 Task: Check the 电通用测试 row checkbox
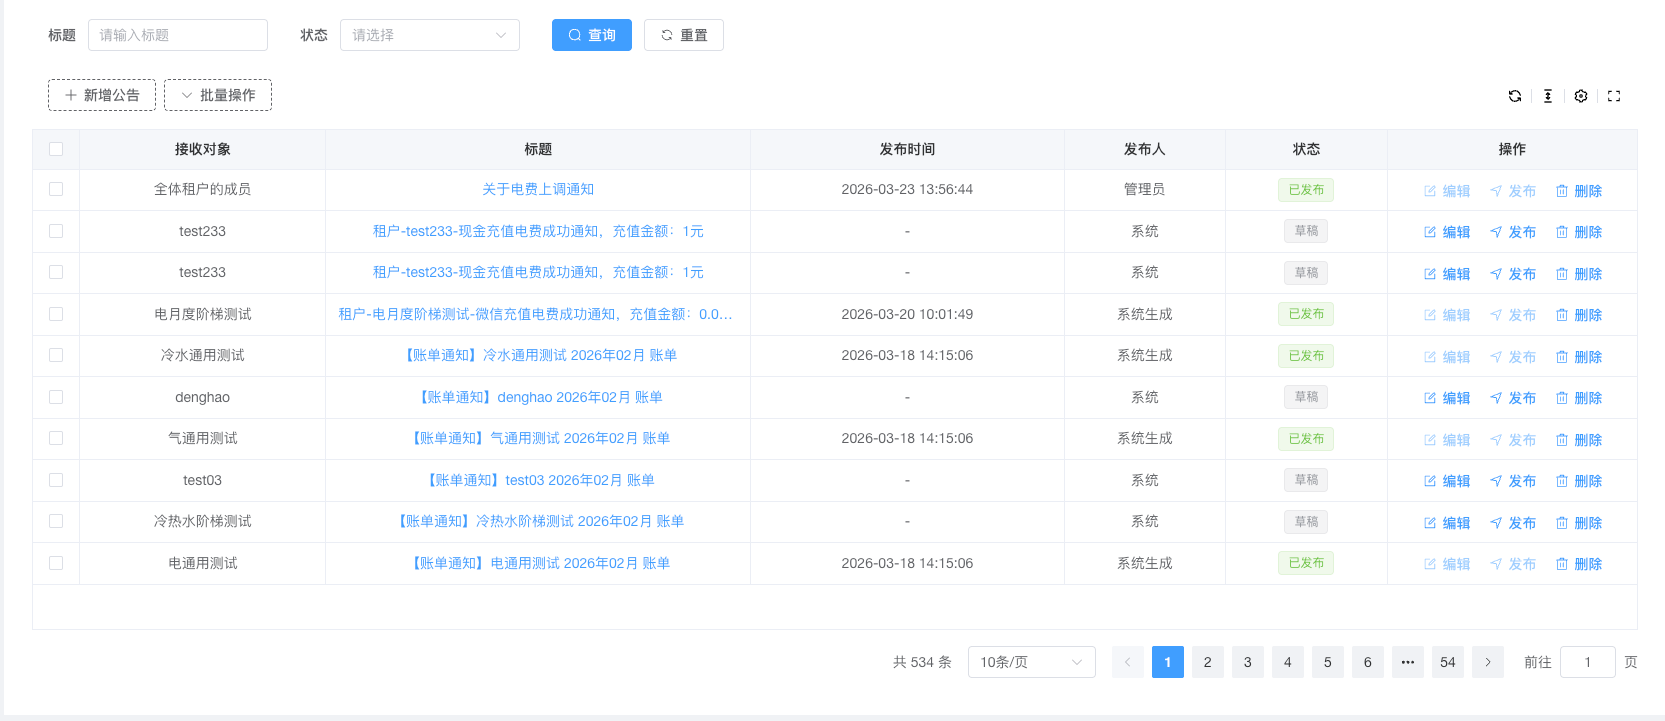(56, 563)
